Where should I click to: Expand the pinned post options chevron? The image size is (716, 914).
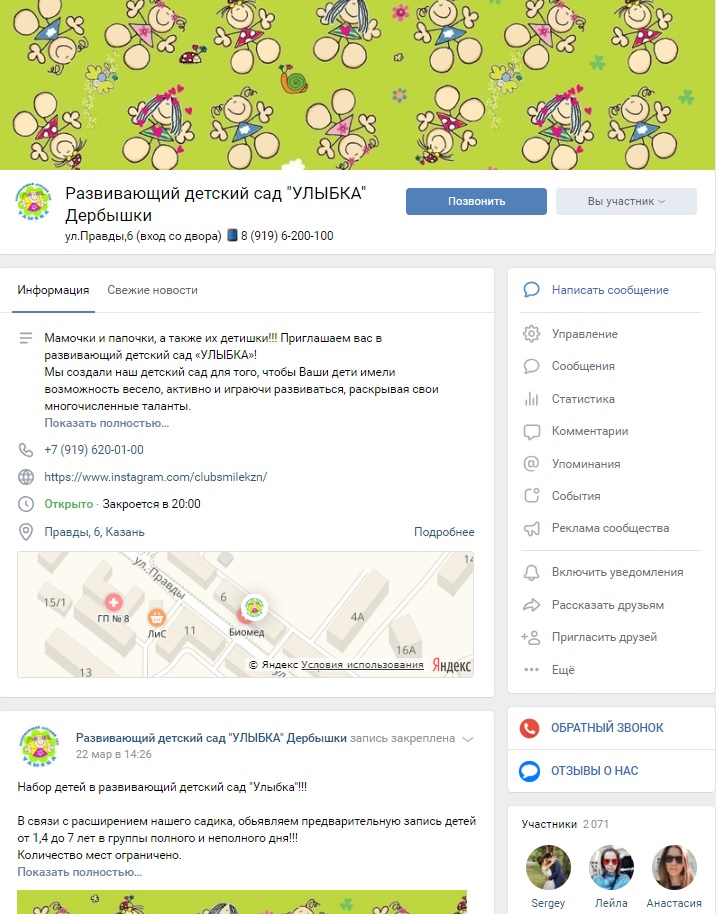pos(468,739)
